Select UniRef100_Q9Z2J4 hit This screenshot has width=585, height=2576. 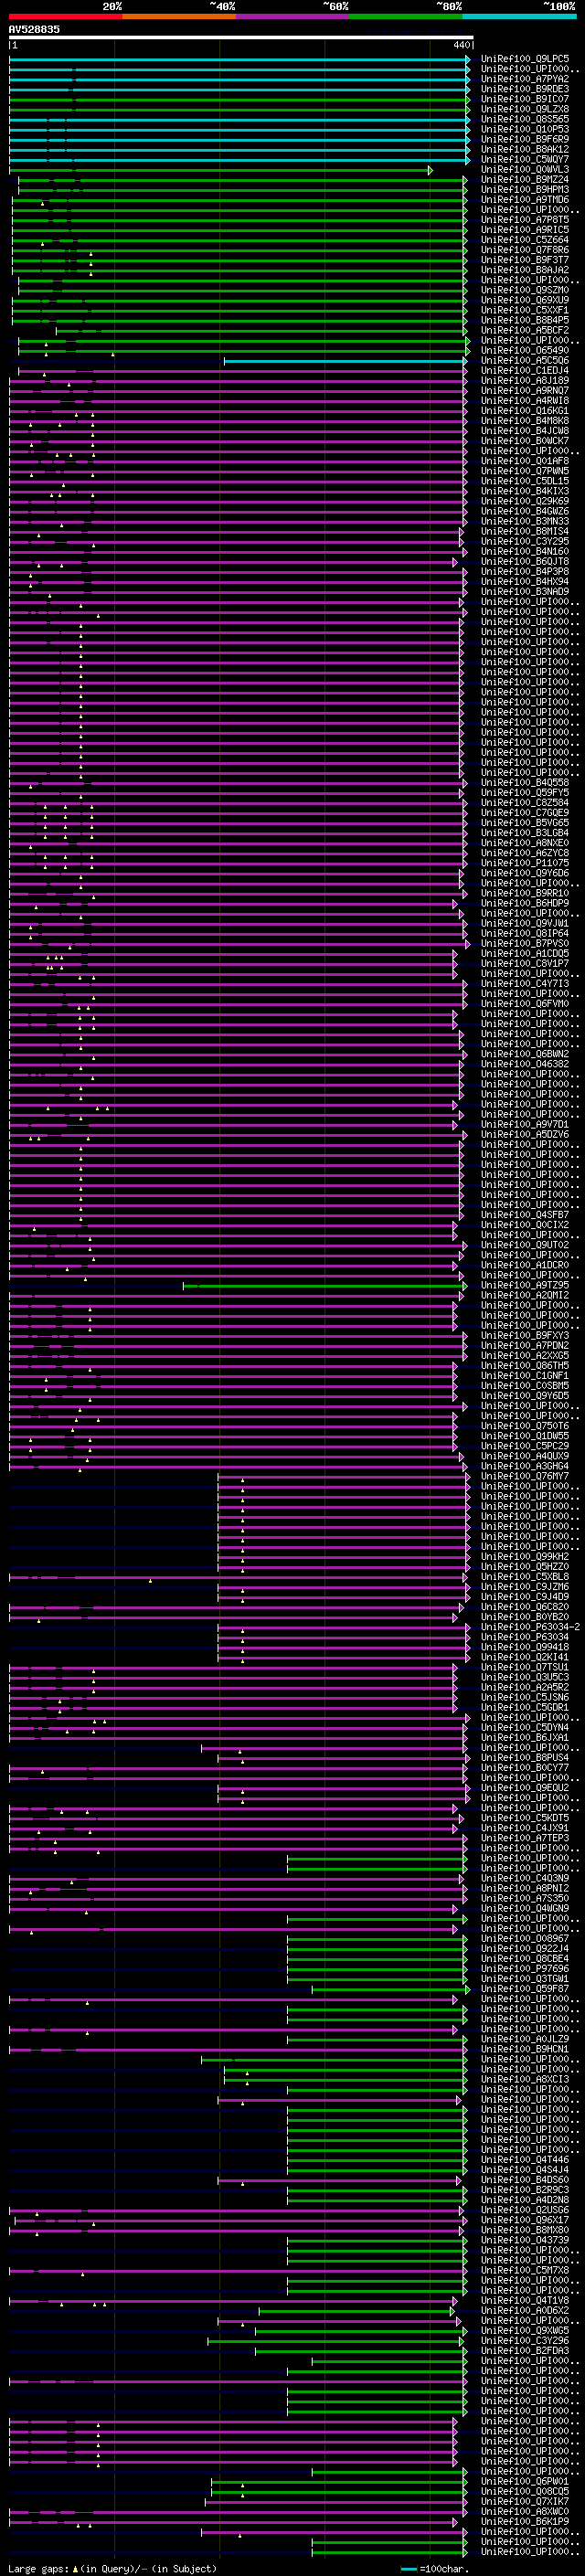click(525, 1948)
